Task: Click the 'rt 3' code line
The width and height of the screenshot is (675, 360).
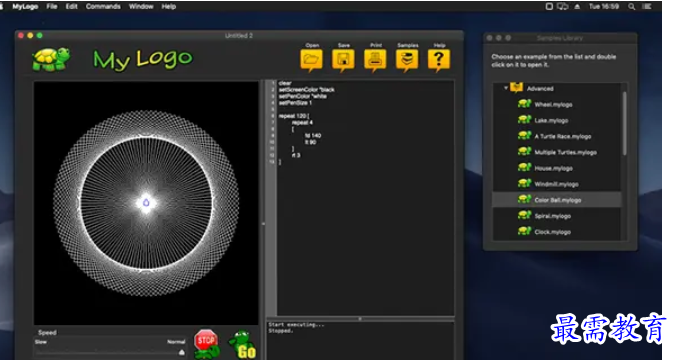Action: pyautogui.click(x=296, y=155)
